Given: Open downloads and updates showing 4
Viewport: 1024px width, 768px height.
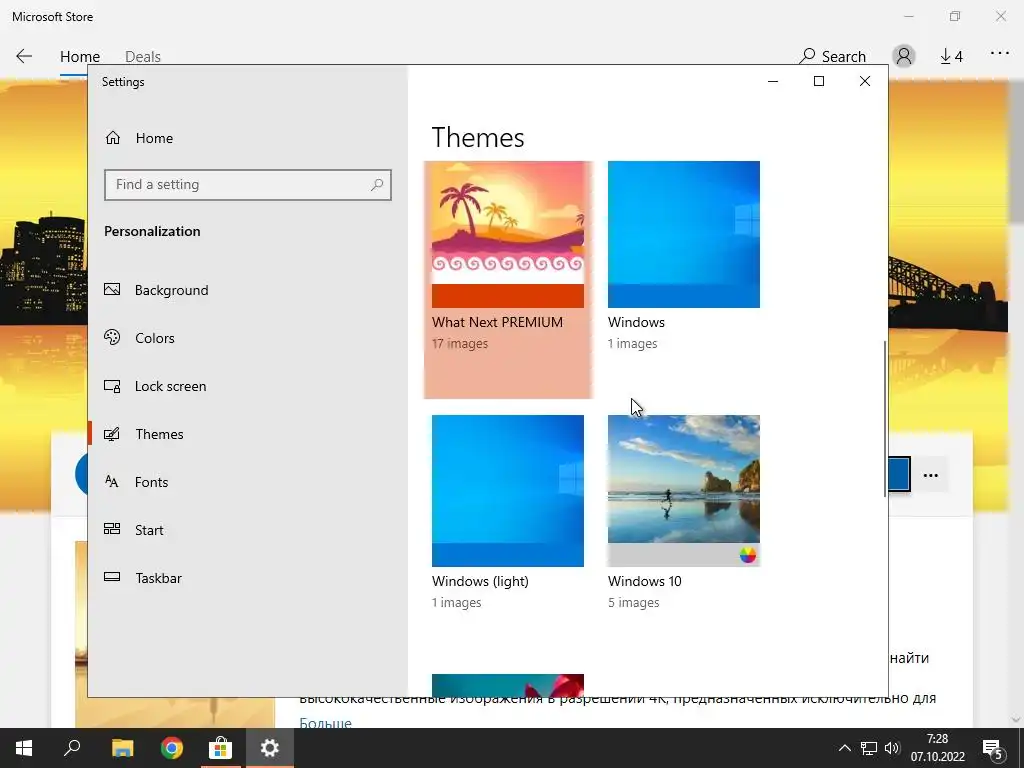Looking at the screenshot, I should pos(952,57).
